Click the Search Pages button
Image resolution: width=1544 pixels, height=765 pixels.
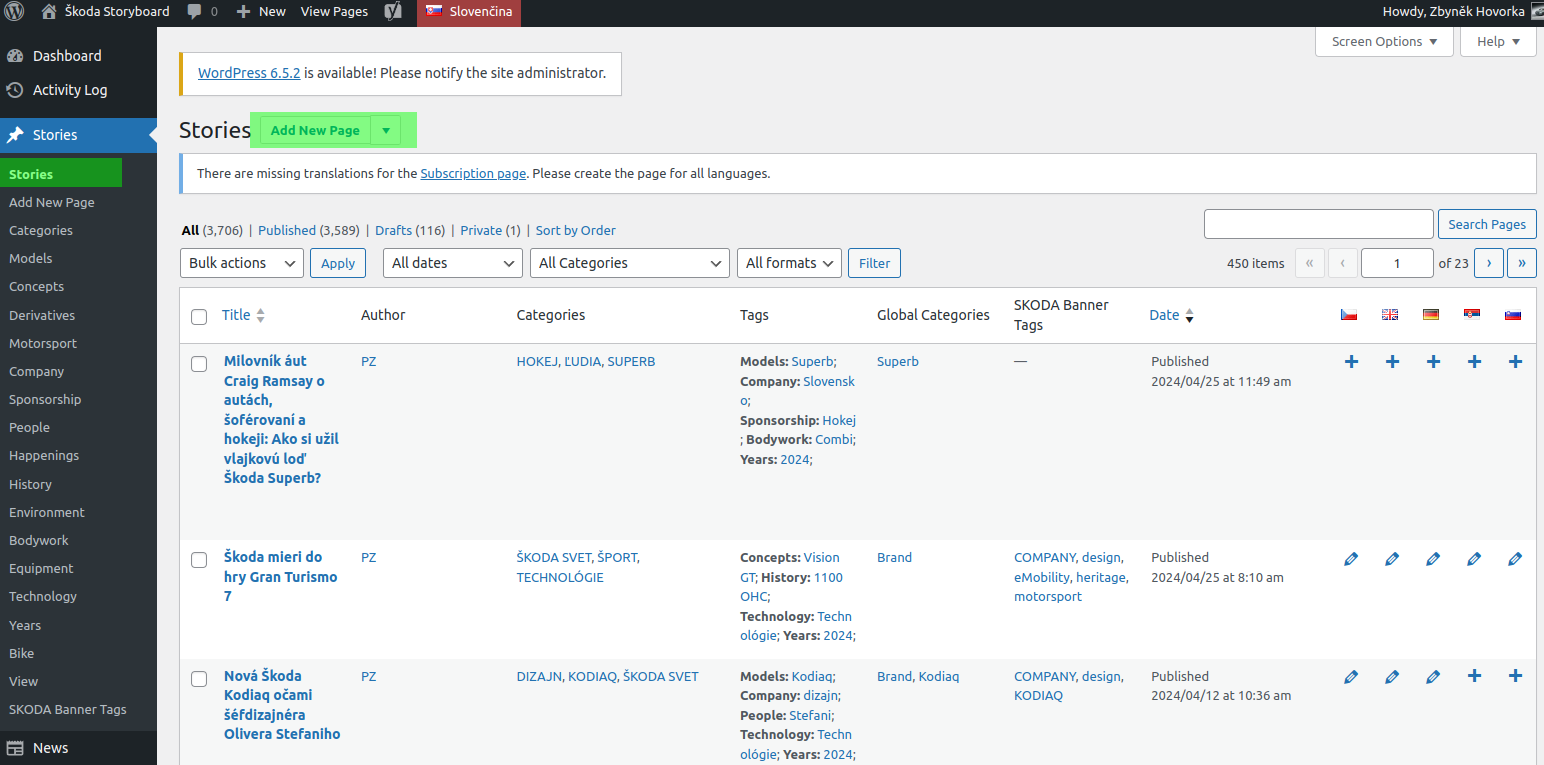click(1487, 224)
